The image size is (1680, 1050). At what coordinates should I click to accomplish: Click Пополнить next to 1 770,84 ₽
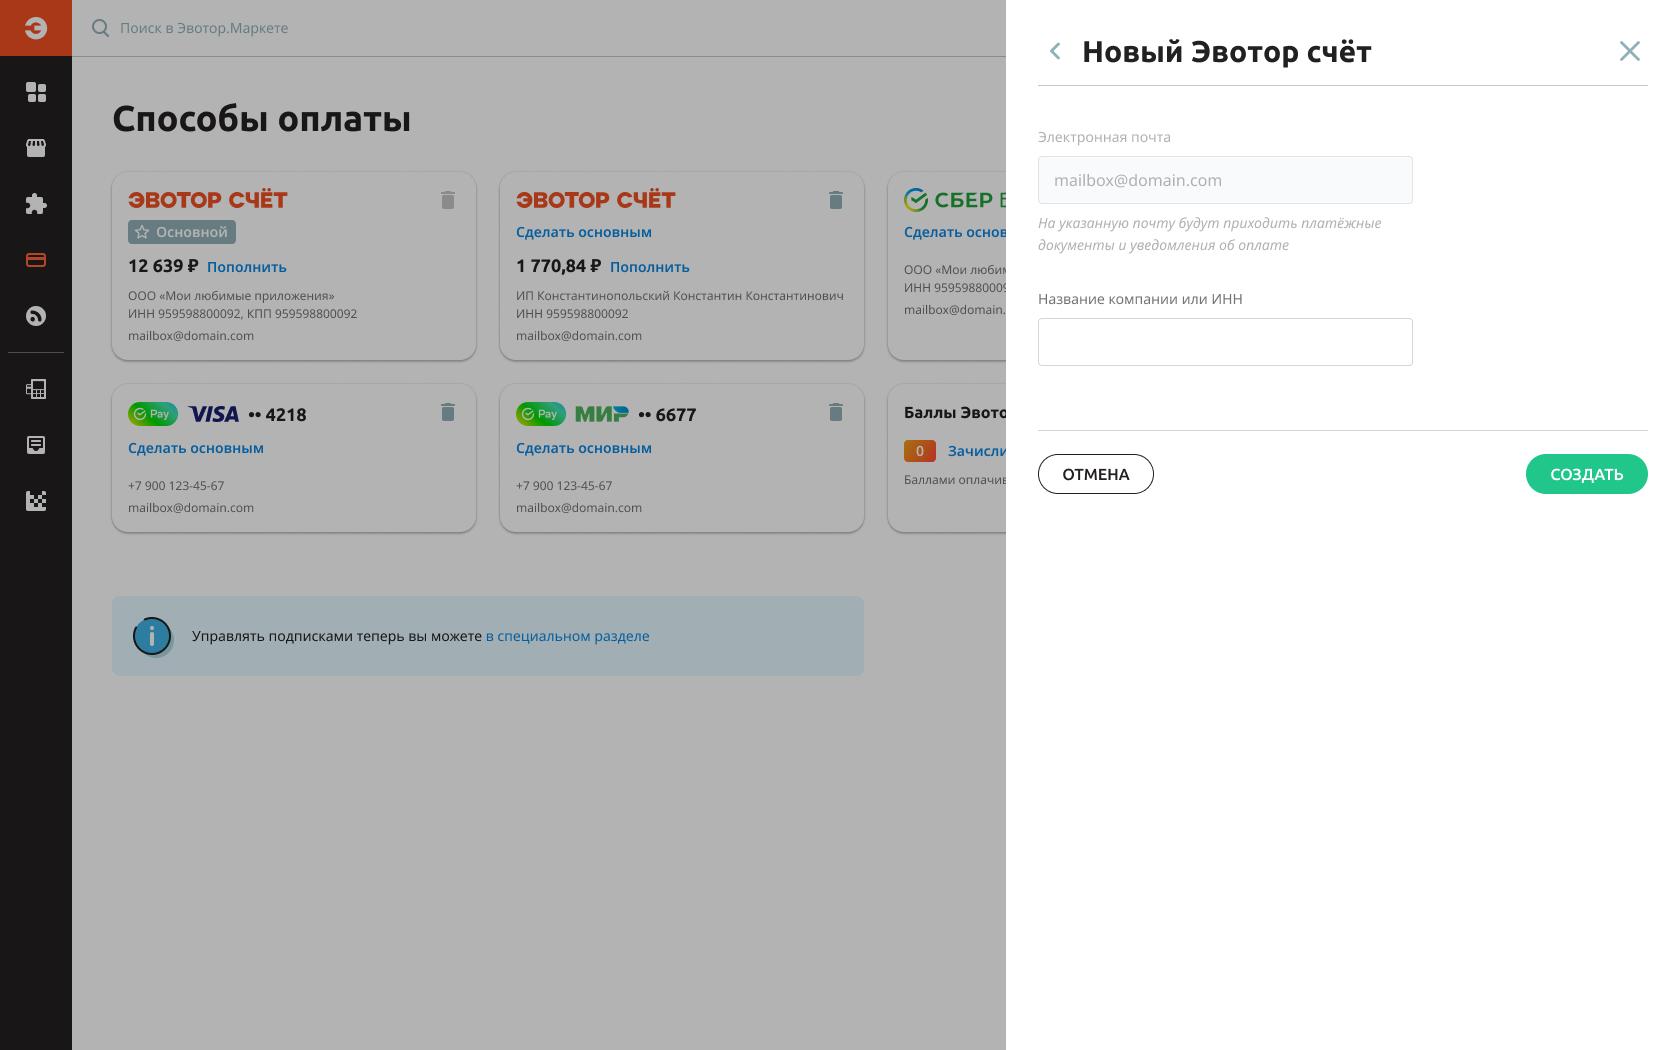(x=650, y=267)
